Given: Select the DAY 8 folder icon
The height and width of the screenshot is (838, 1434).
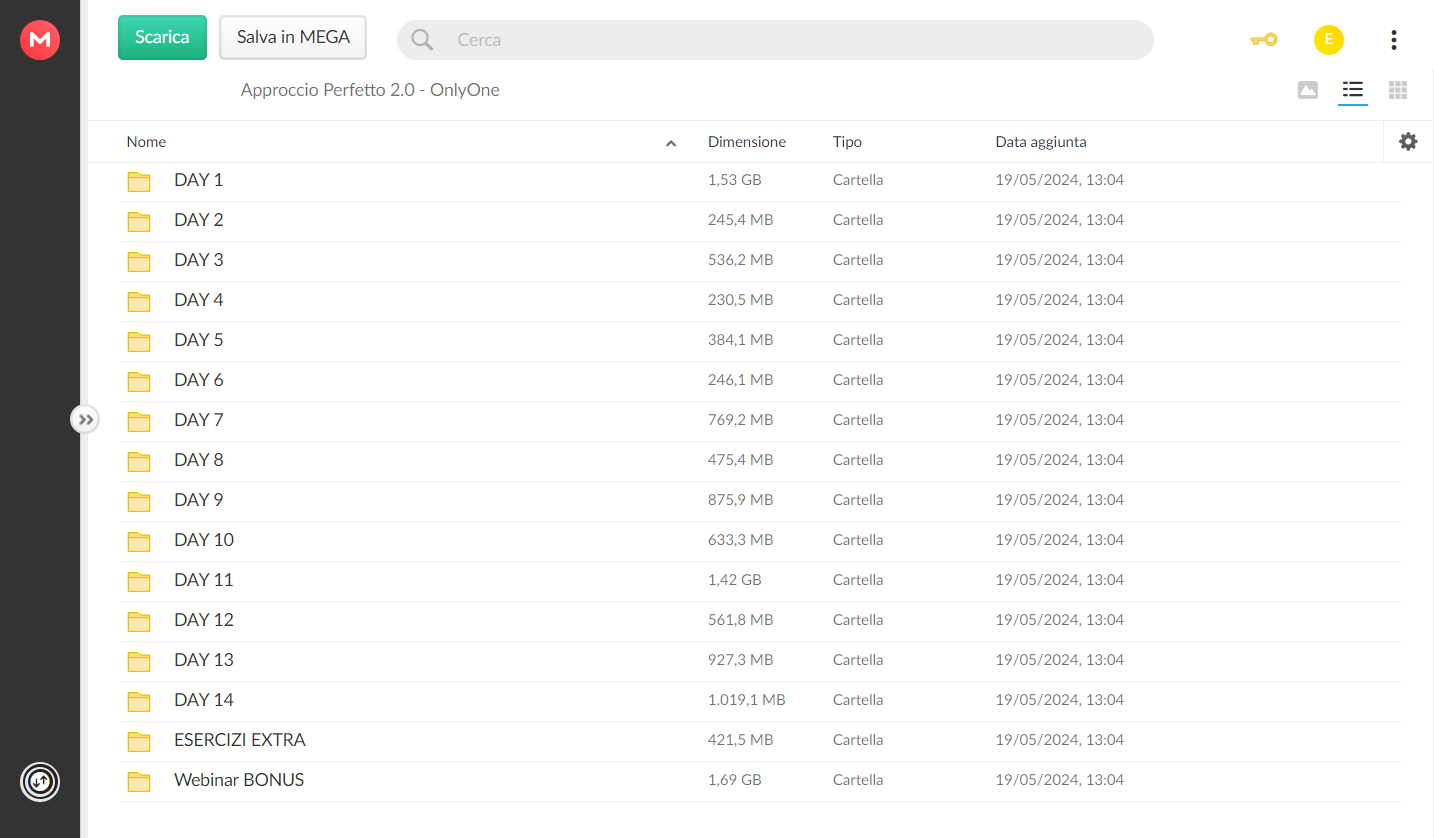Looking at the screenshot, I should click(139, 461).
